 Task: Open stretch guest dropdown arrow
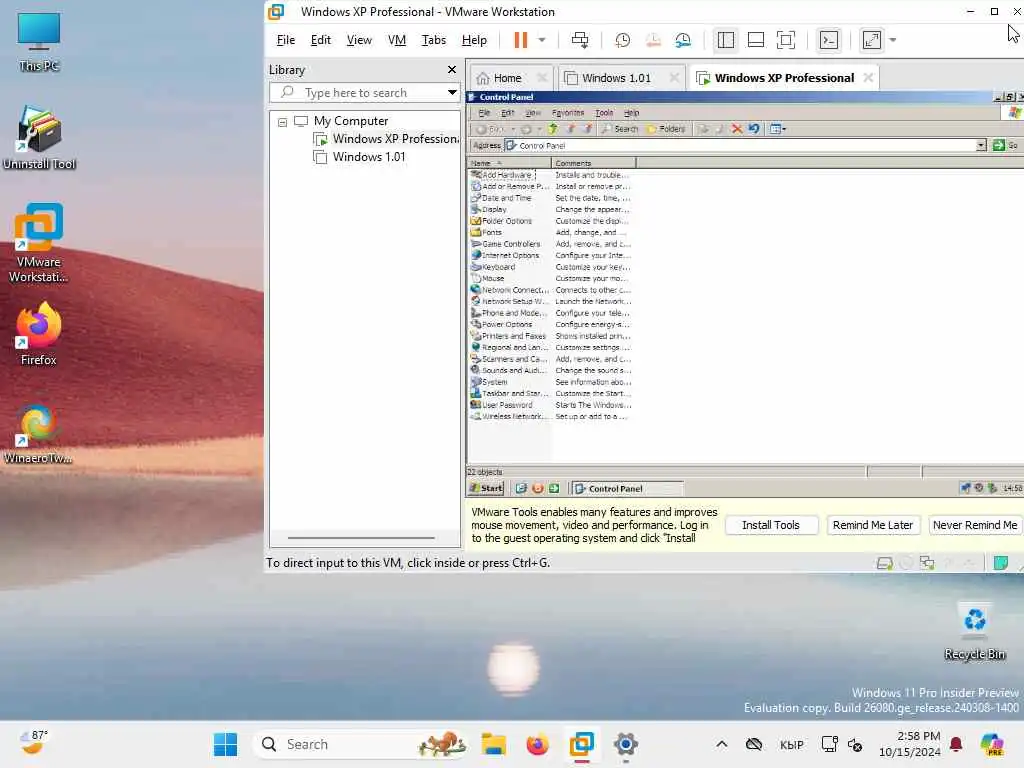tap(893, 40)
